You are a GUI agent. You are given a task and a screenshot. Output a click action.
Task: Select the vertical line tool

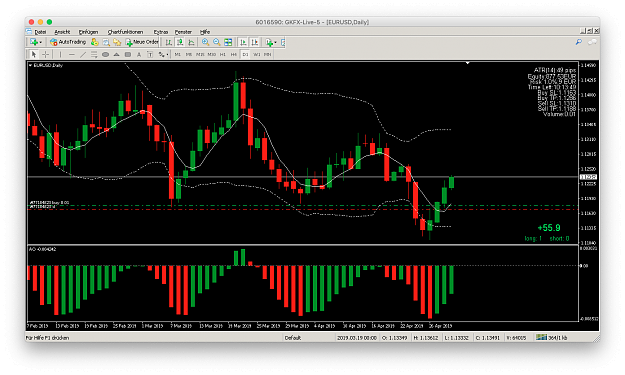coord(60,55)
